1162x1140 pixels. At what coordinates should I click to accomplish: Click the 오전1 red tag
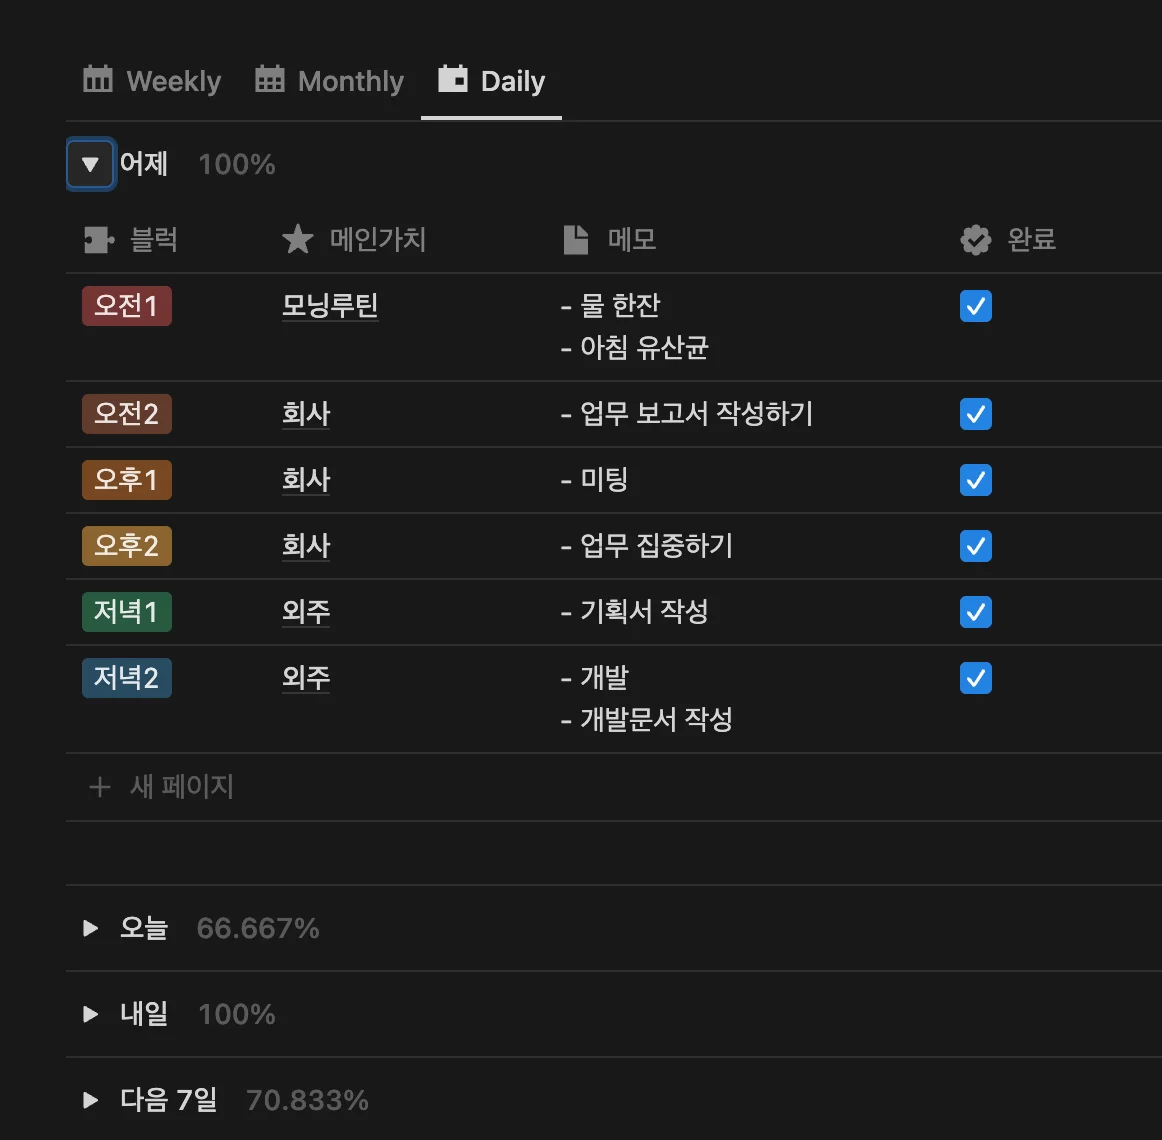127,305
